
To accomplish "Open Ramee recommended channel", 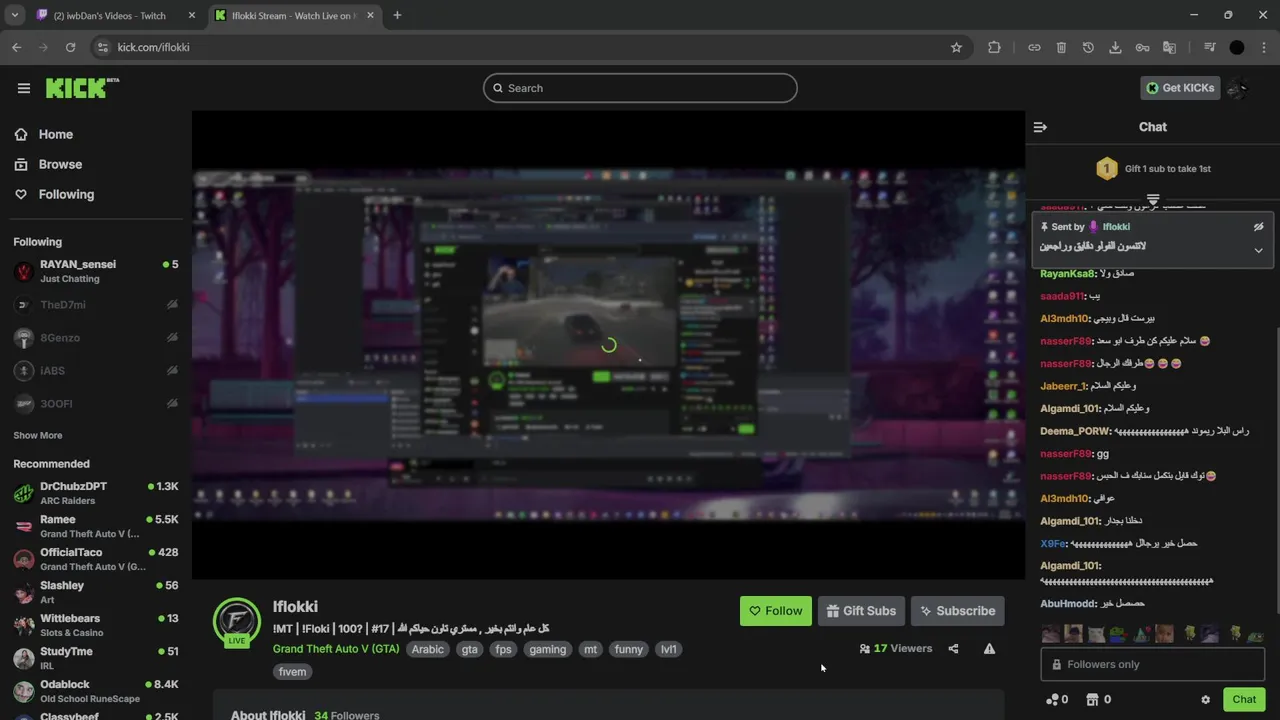I will point(96,526).
